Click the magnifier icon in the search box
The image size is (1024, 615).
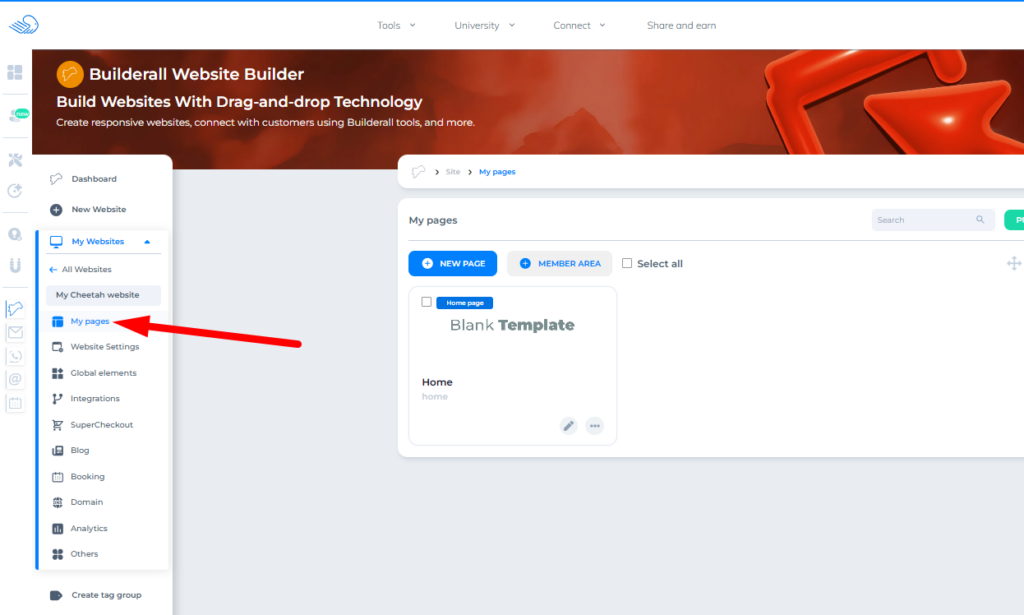click(980, 220)
